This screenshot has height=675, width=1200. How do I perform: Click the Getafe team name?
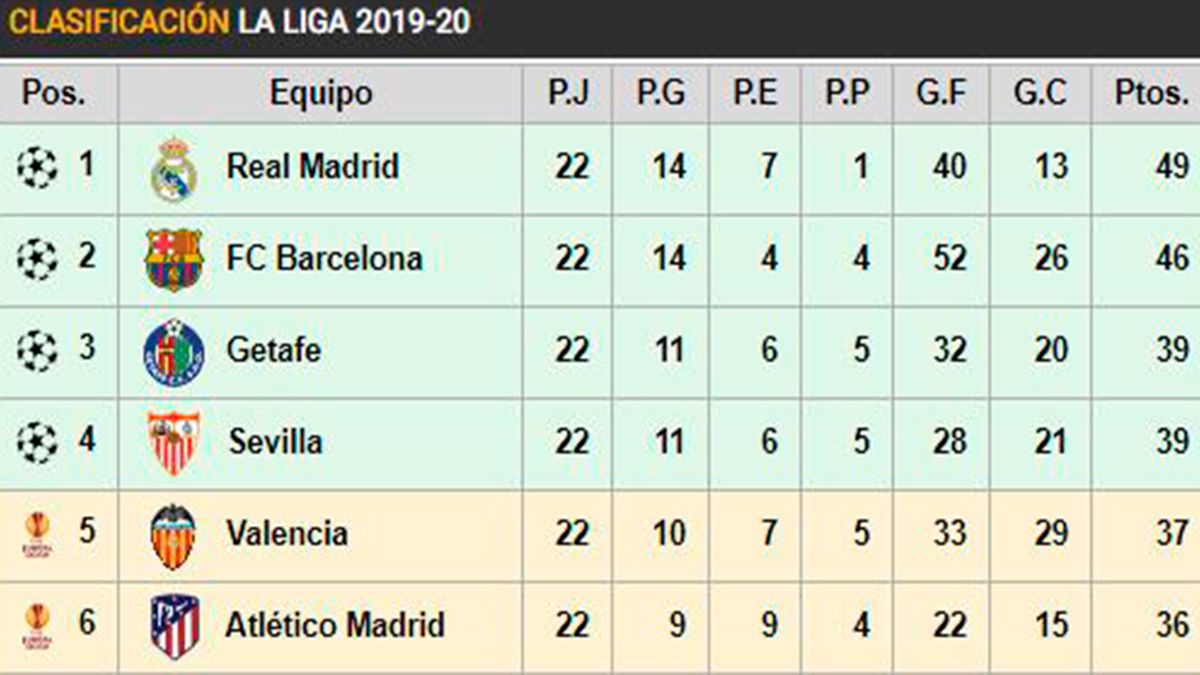[x=273, y=350]
